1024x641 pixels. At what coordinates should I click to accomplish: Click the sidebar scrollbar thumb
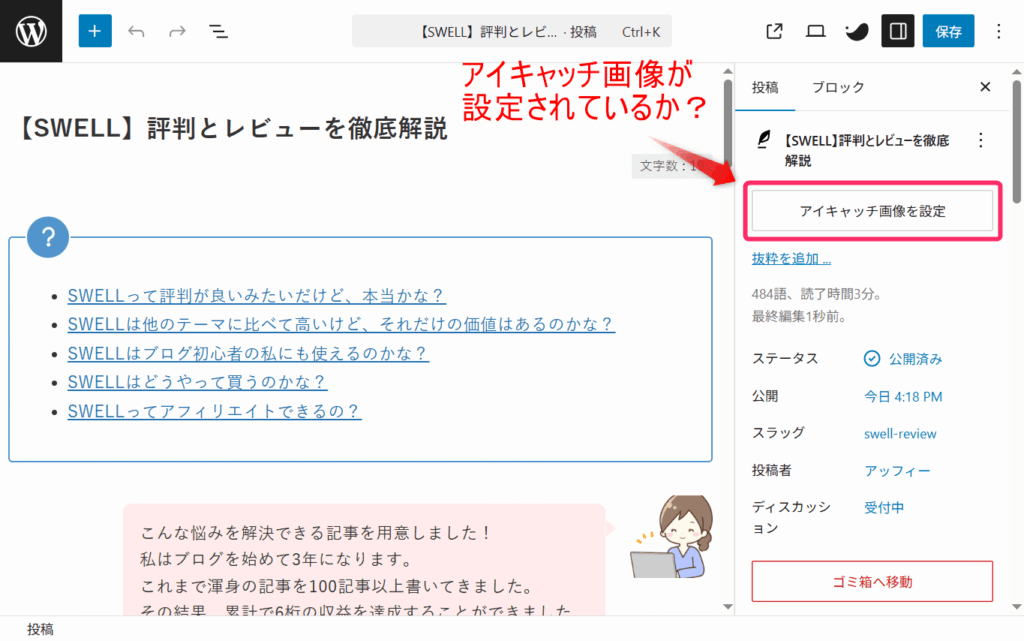click(x=1017, y=141)
